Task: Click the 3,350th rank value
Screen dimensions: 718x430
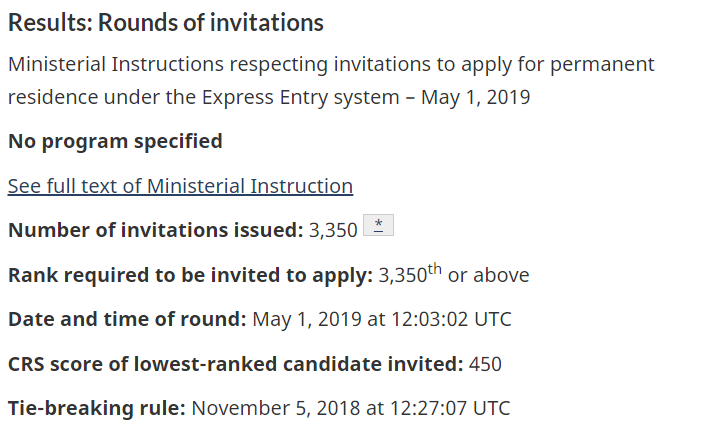Action: 402,275
